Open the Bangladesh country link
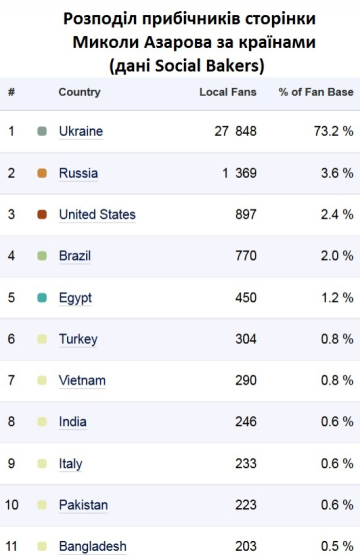This screenshot has height=560, width=360. click(x=92, y=547)
